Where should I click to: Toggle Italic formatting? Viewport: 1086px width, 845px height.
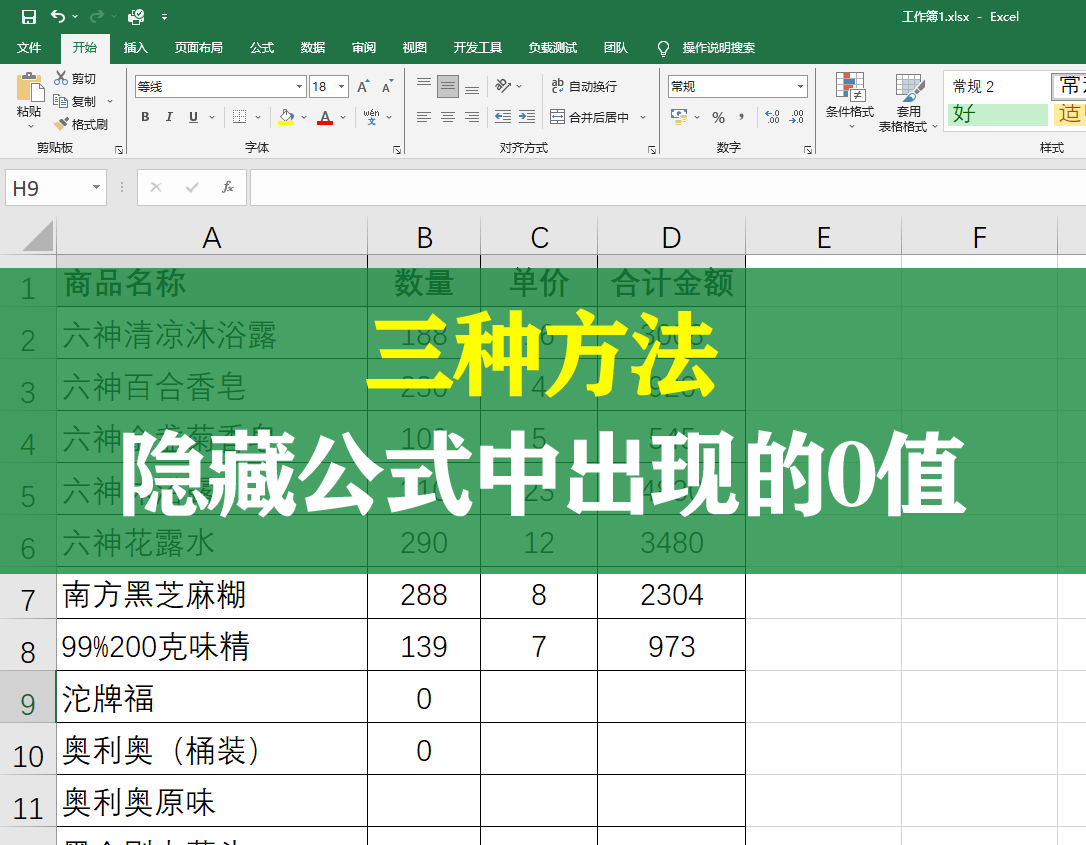tap(168, 117)
